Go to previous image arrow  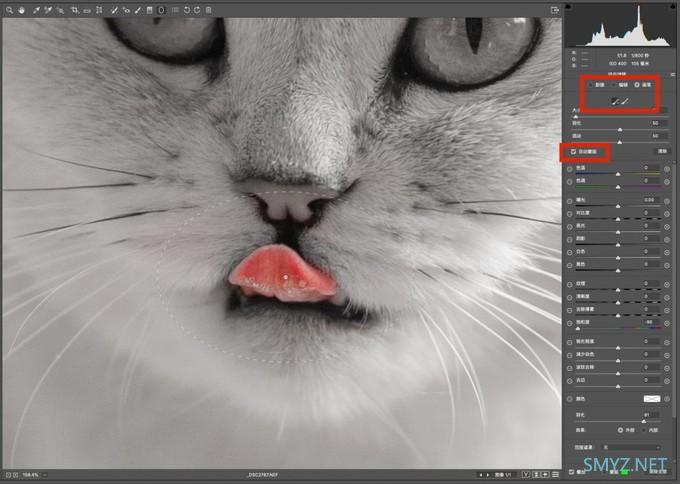(x=480, y=475)
